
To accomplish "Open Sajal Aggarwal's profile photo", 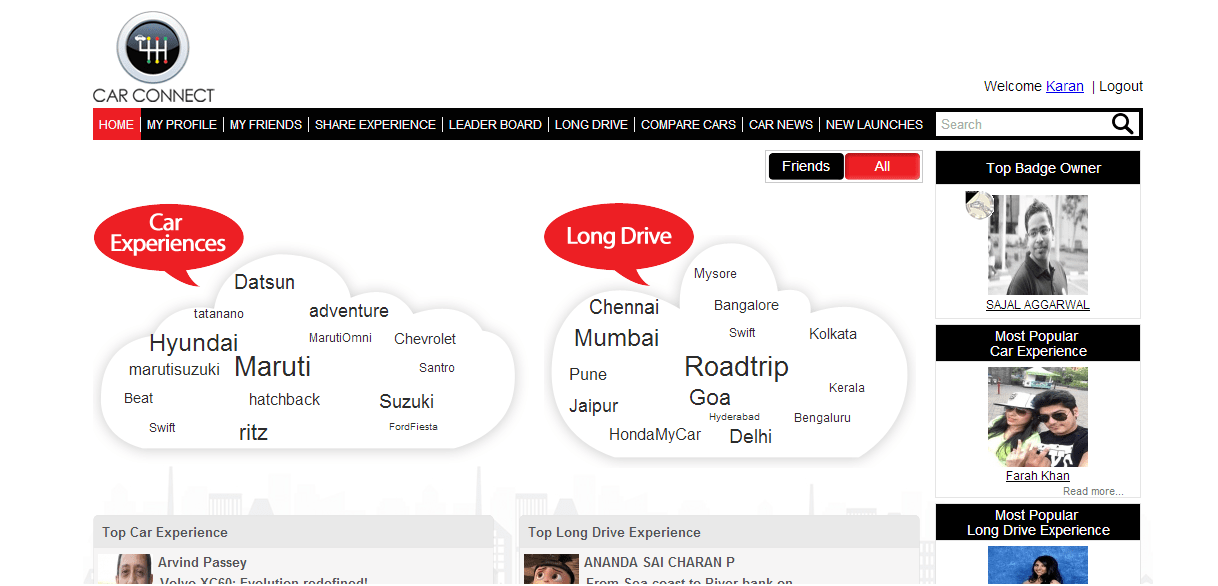I will [x=1038, y=245].
